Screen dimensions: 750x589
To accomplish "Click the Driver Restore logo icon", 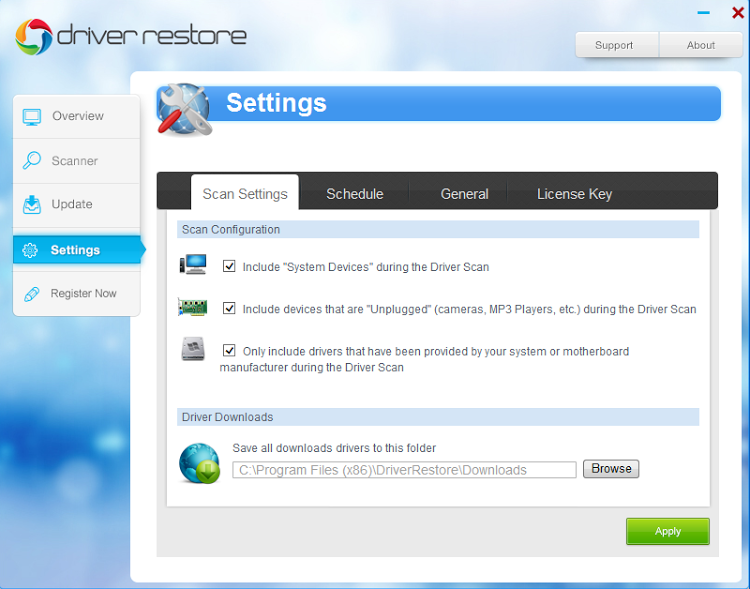I will pos(33,37).
